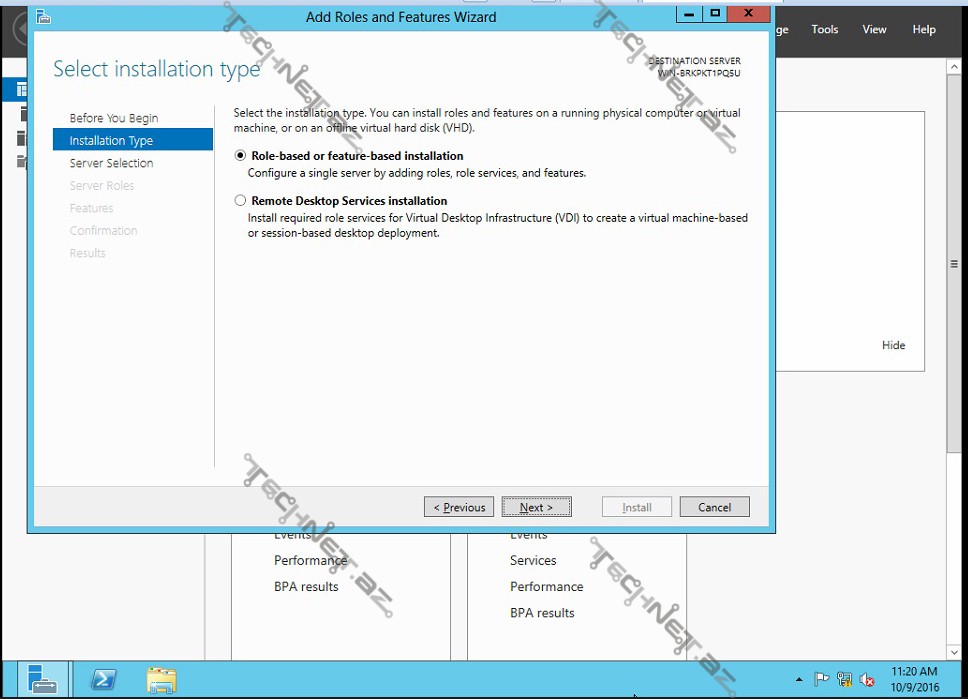Cancel the Add Roles wizard
Image resolution: width=968 pixels, height=699 pixels.
pyautogui.click(x=714, y=507)
